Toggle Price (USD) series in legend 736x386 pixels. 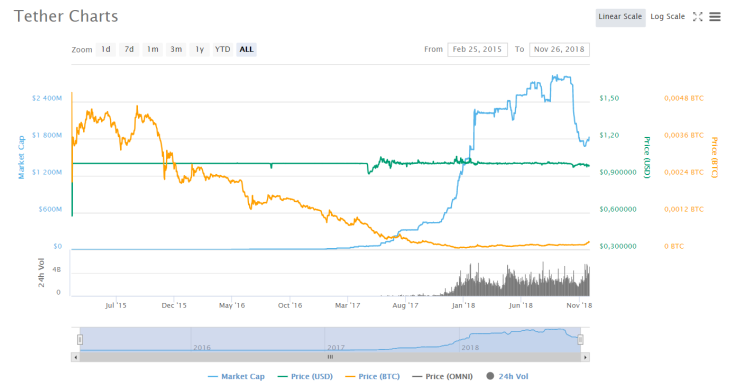[305, 376]
